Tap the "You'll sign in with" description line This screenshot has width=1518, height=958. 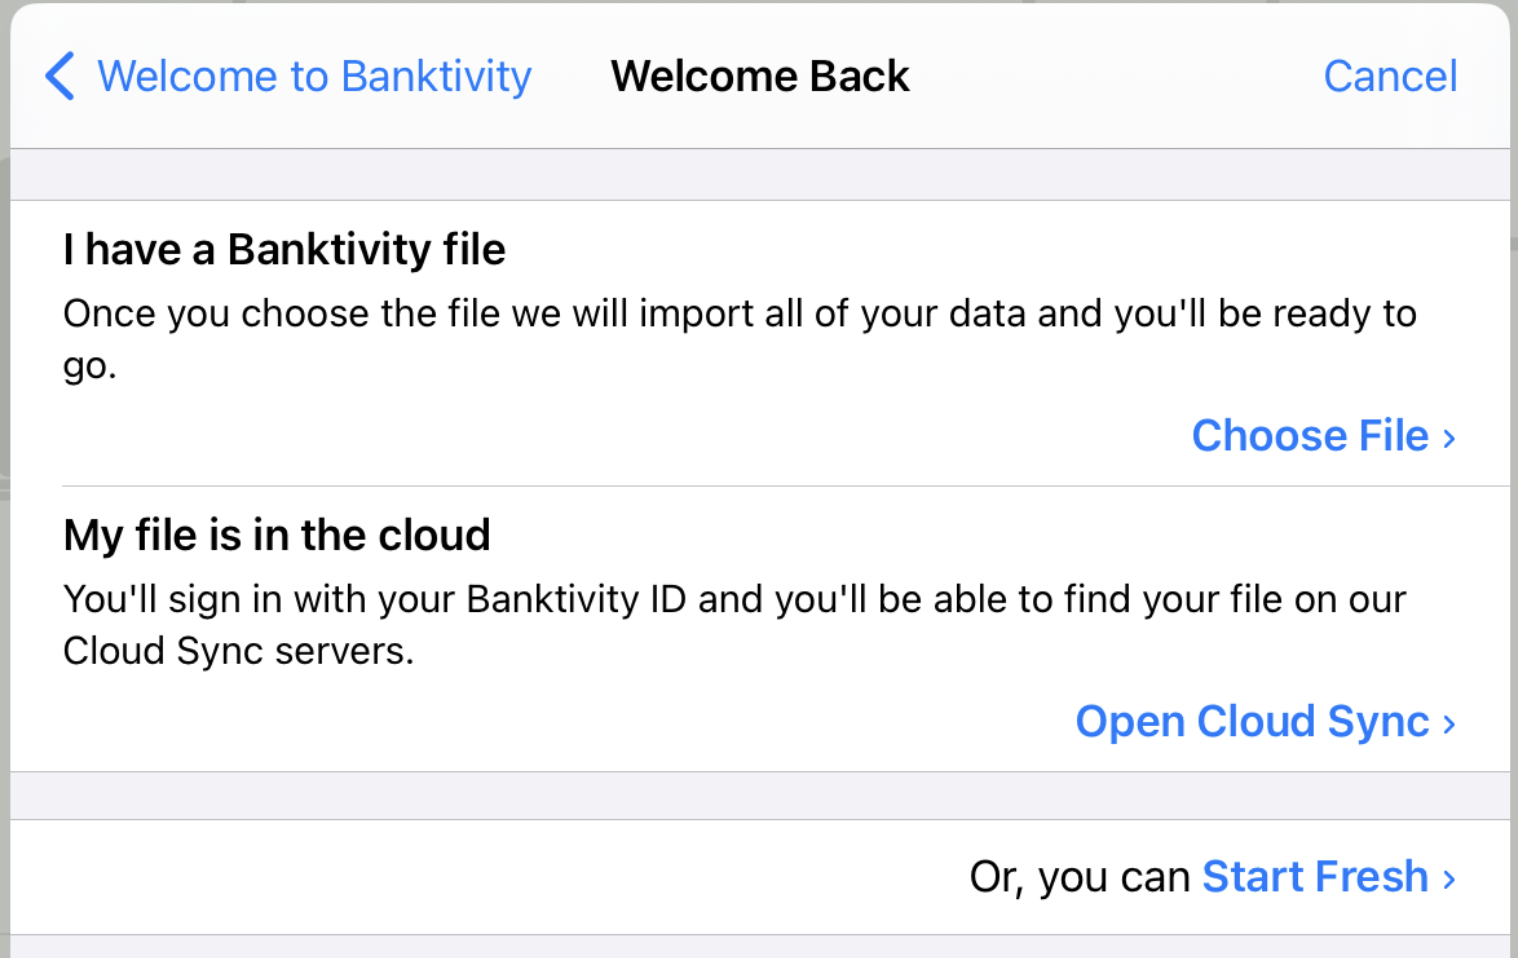[x=734, y=599]
